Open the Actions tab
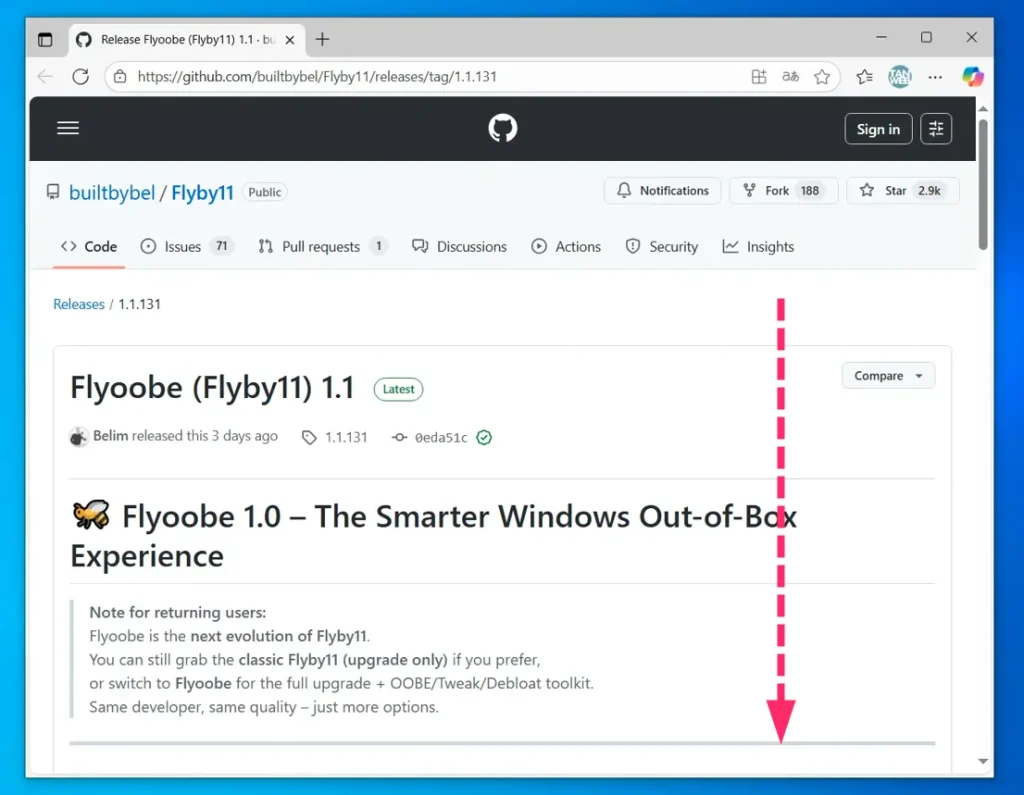Viewport: 1024px width, 795px height. pyautogui.click(x=566, y=247)
